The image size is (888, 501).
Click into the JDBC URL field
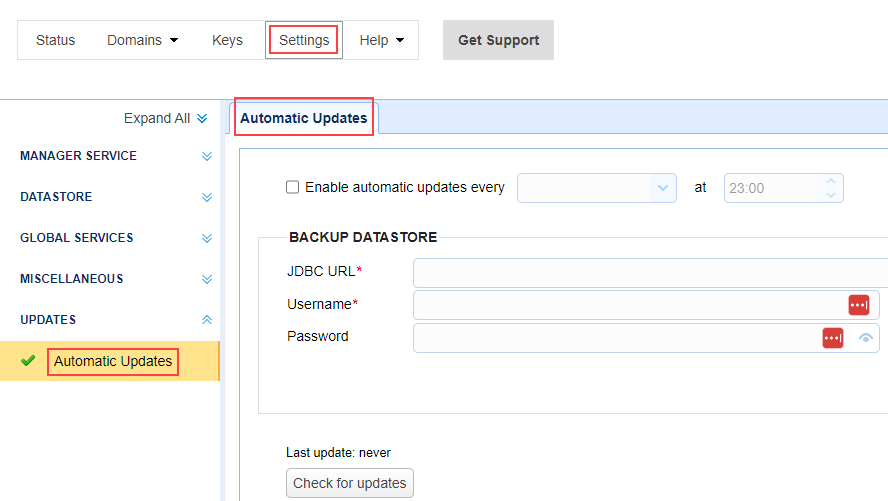click(x=650, y=272)
